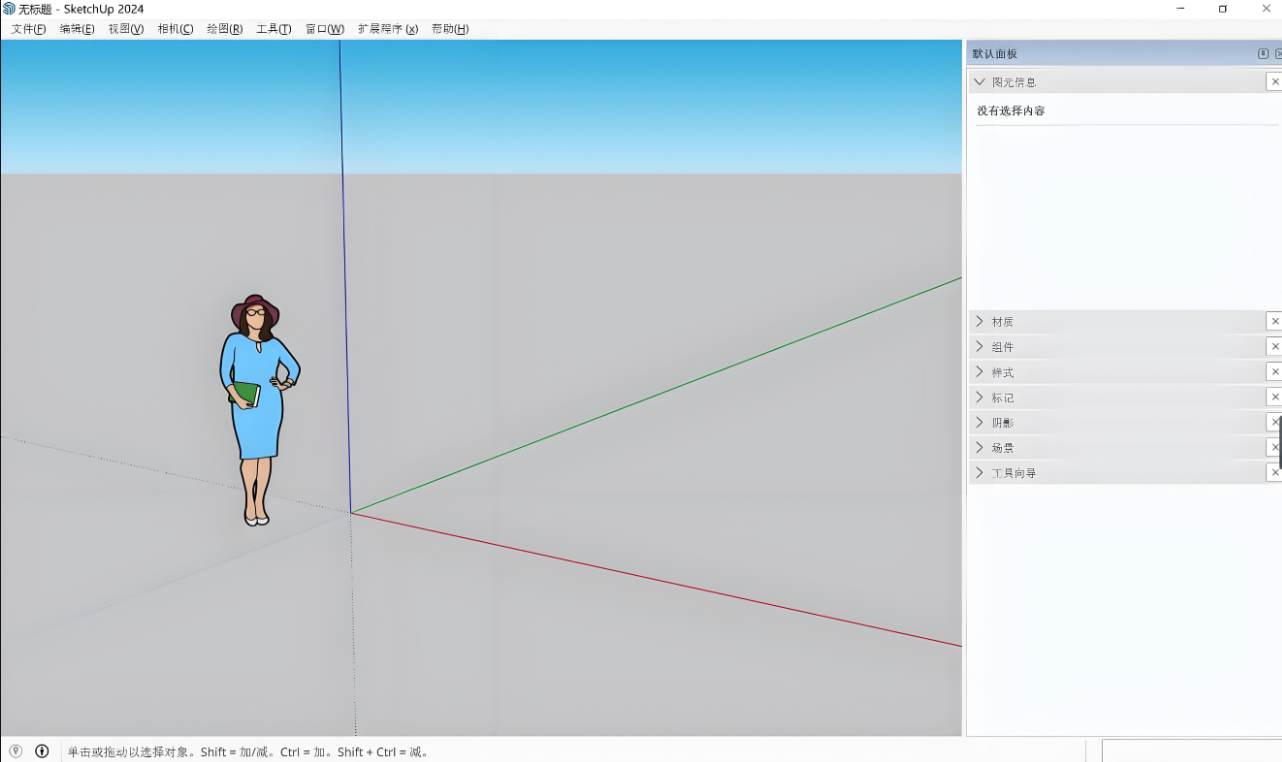Open the 绘图(R) menu
The width and height of the screenshot is (1282, 762).
(224, 29)
